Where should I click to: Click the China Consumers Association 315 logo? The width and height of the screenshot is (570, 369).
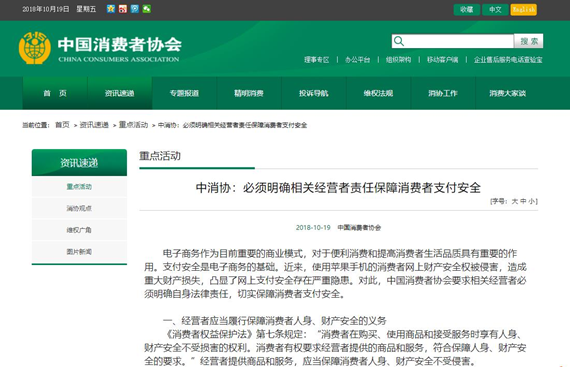35,48
